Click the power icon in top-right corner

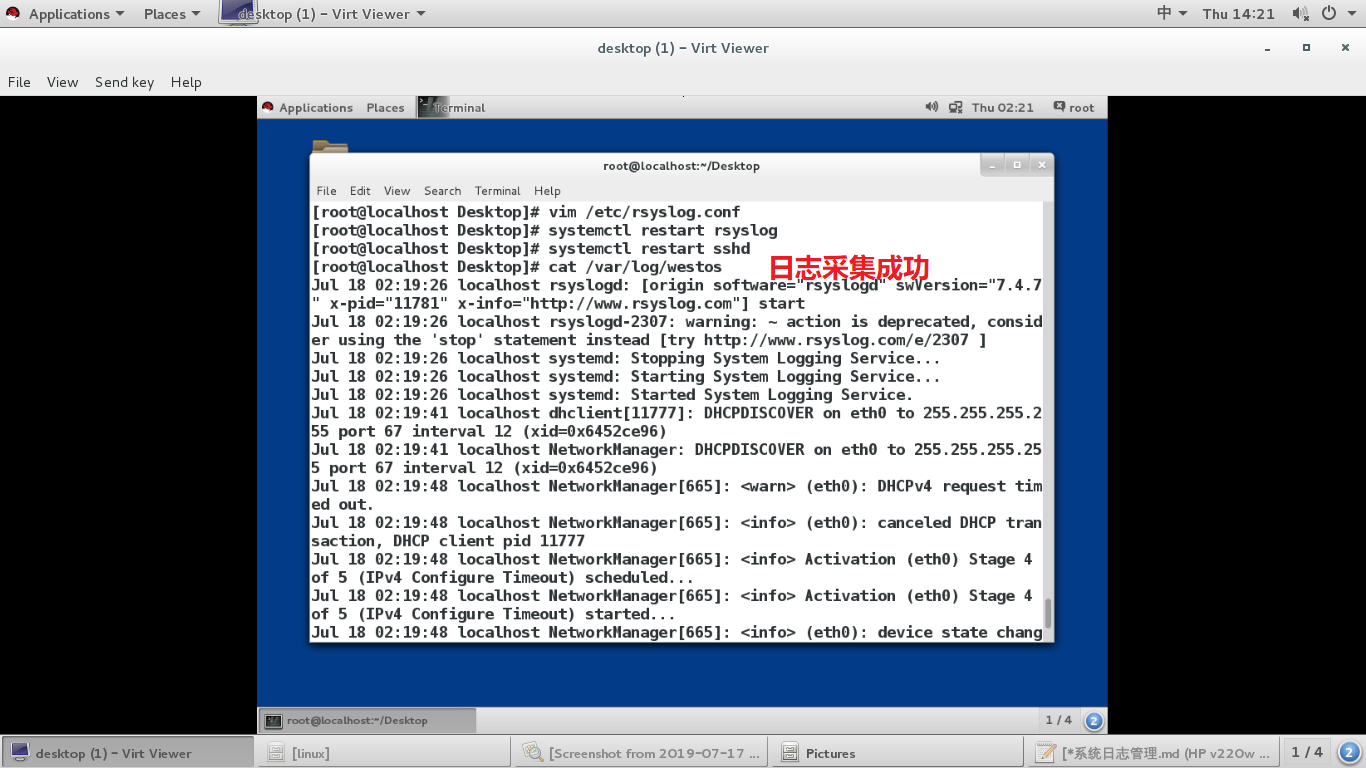coord(1329,13)
